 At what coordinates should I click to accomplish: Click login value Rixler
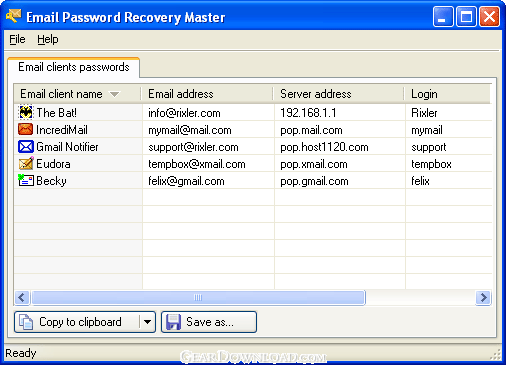pos(424,113)
